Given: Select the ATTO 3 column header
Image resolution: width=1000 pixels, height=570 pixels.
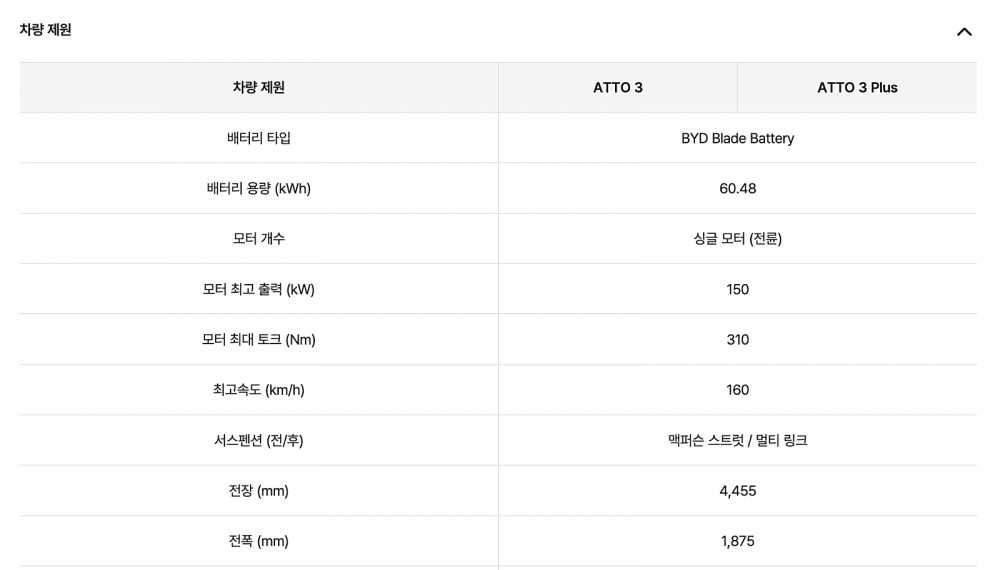Looking at the screenshot, I should coord(618,88).
